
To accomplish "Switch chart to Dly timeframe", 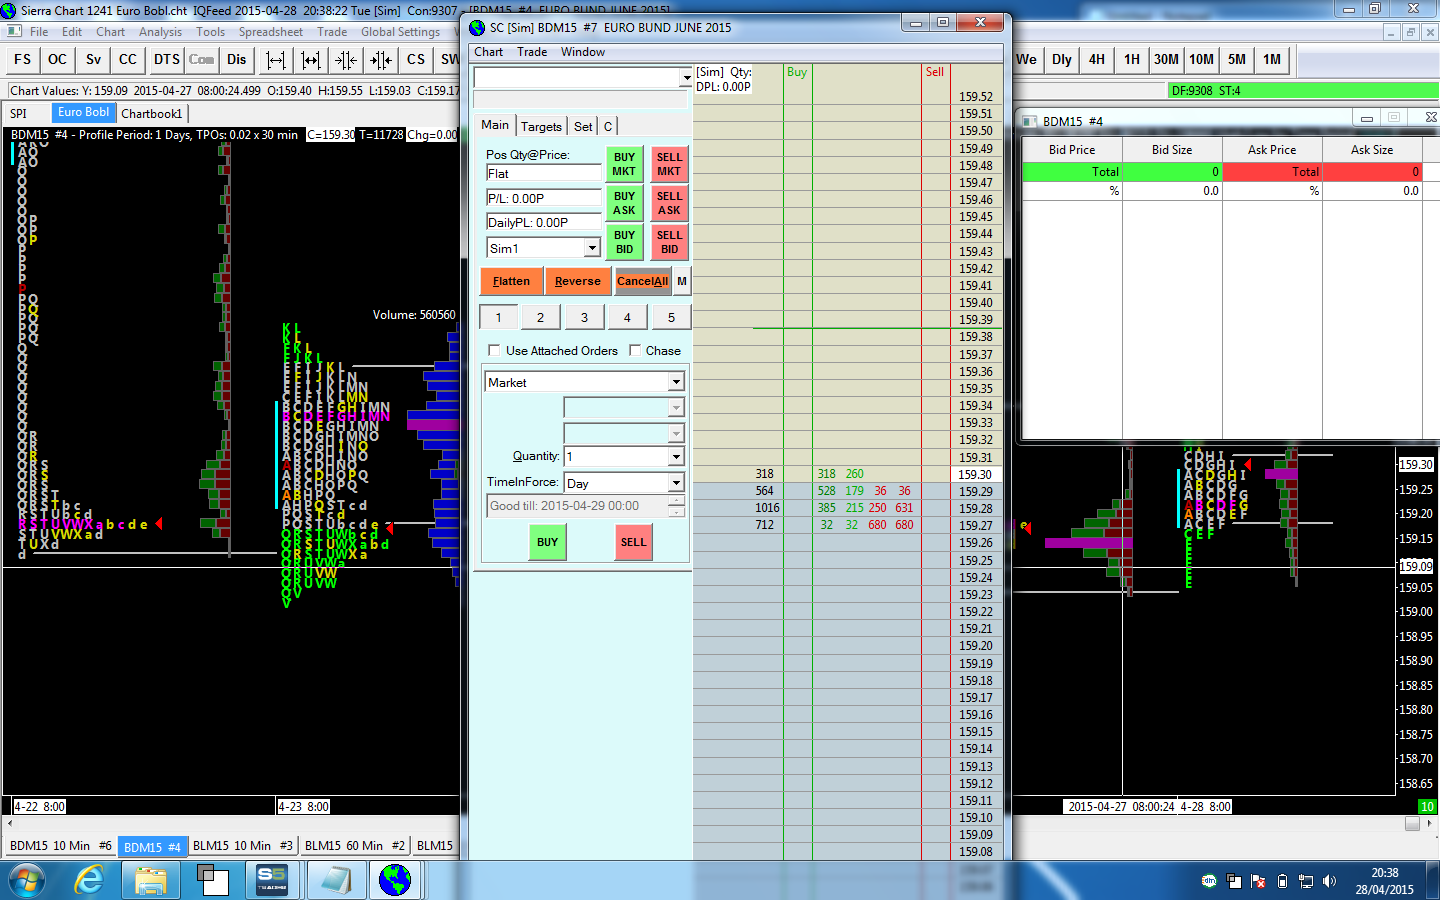I will tap(1062, 60).
